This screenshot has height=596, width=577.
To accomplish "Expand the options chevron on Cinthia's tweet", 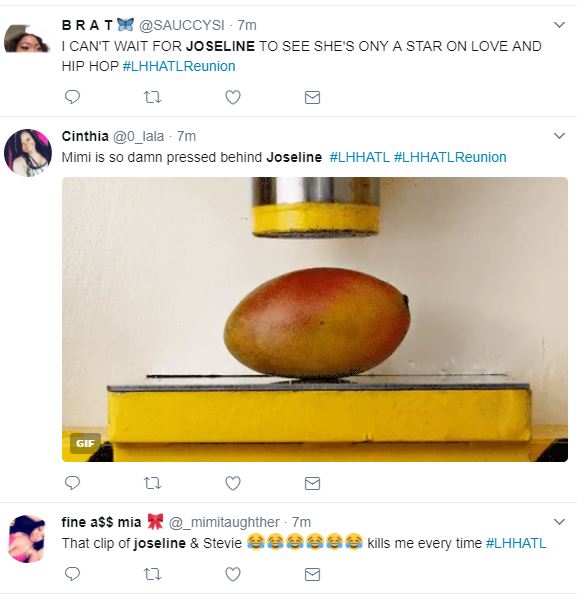I will pos(559,136).
